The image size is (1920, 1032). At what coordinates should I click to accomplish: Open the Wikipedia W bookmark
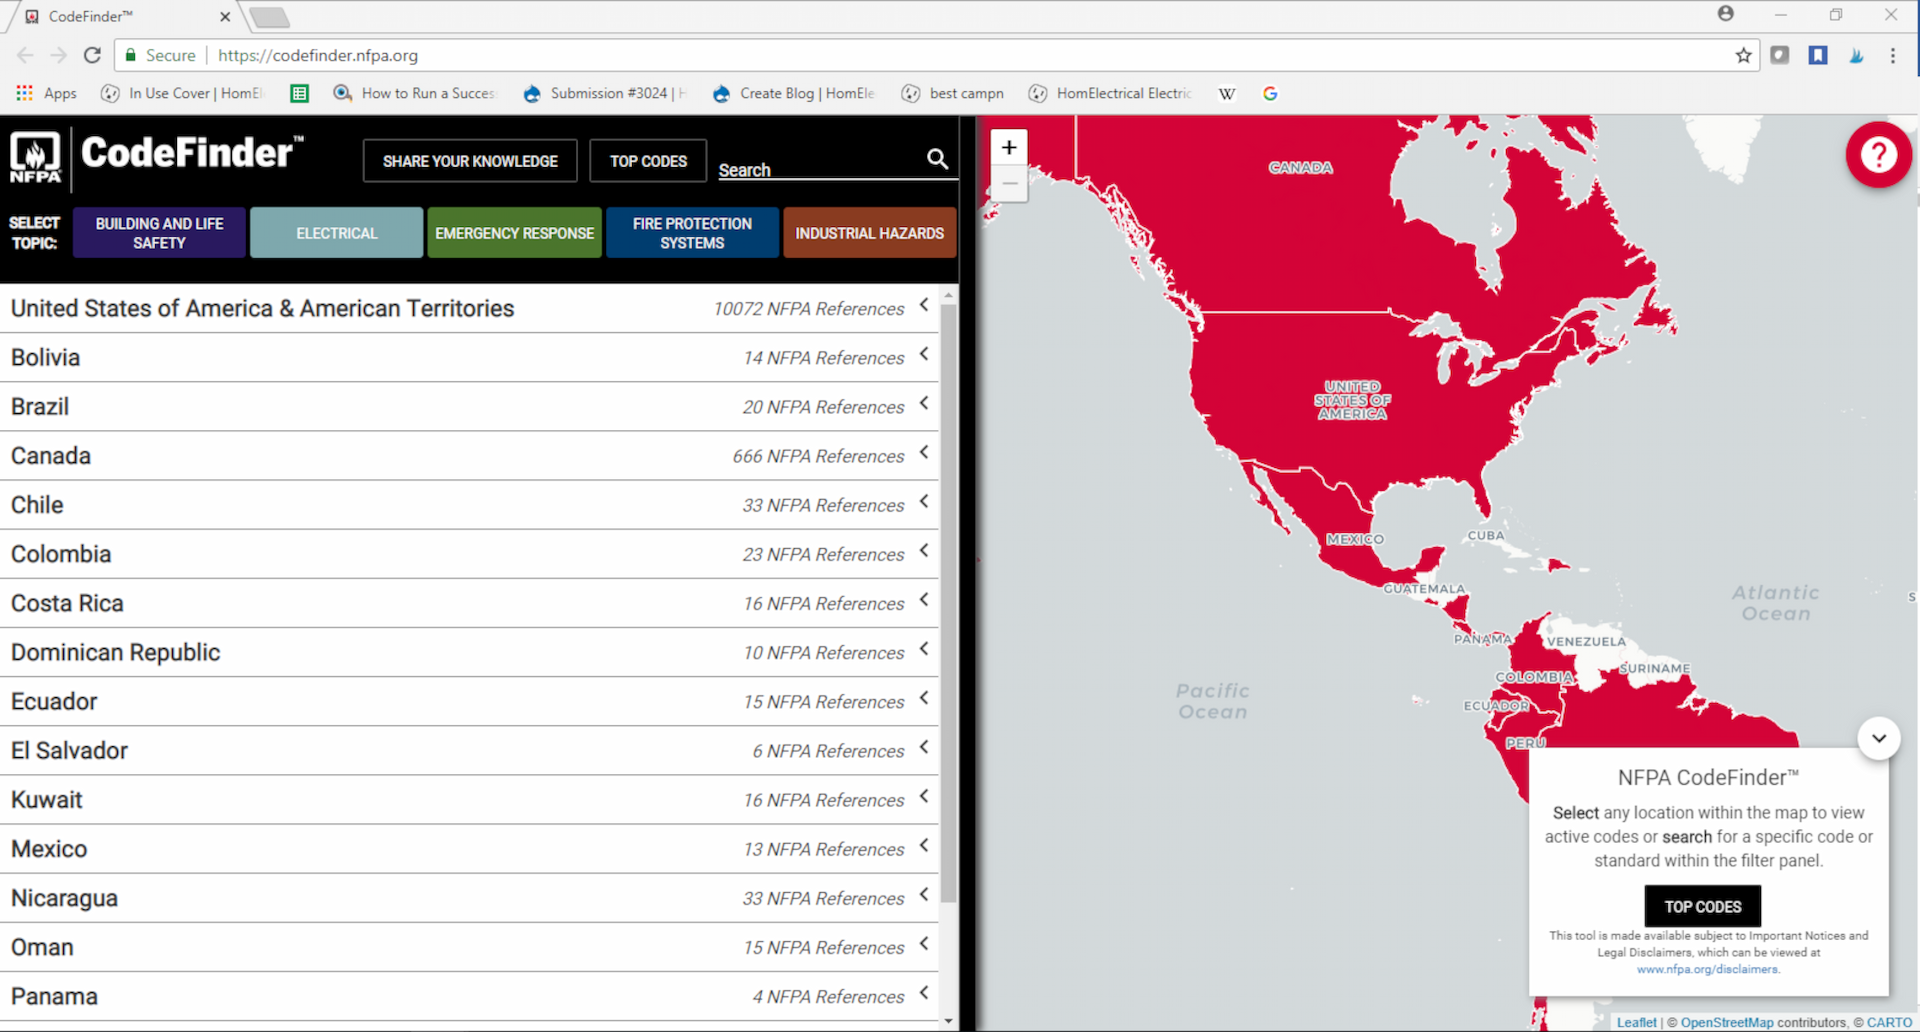coord(1227,93)
